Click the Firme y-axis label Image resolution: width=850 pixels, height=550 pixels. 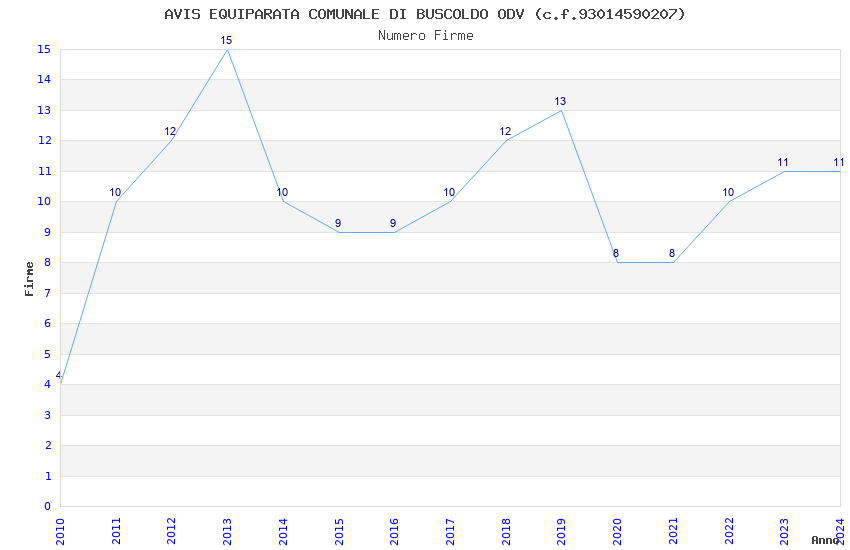(29, 279)
